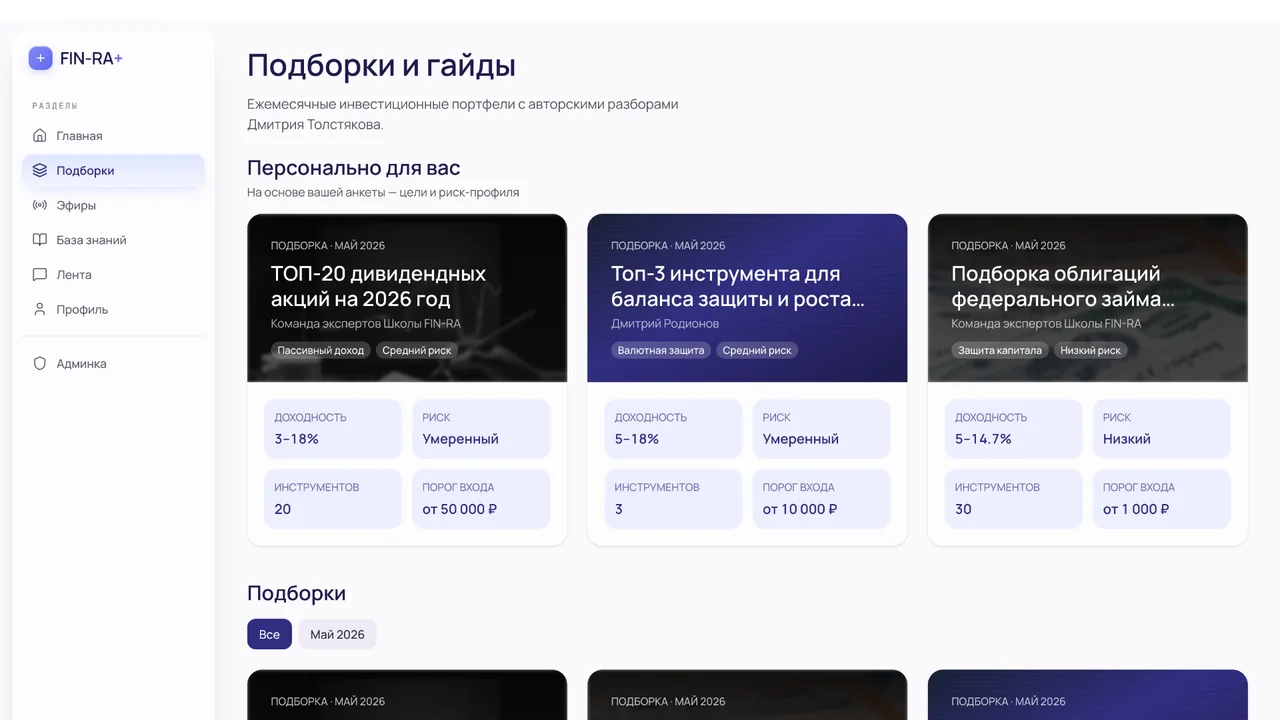1280x720 pixels.
Task: Click the Персонально для вас heading
Action: [354, 168]
